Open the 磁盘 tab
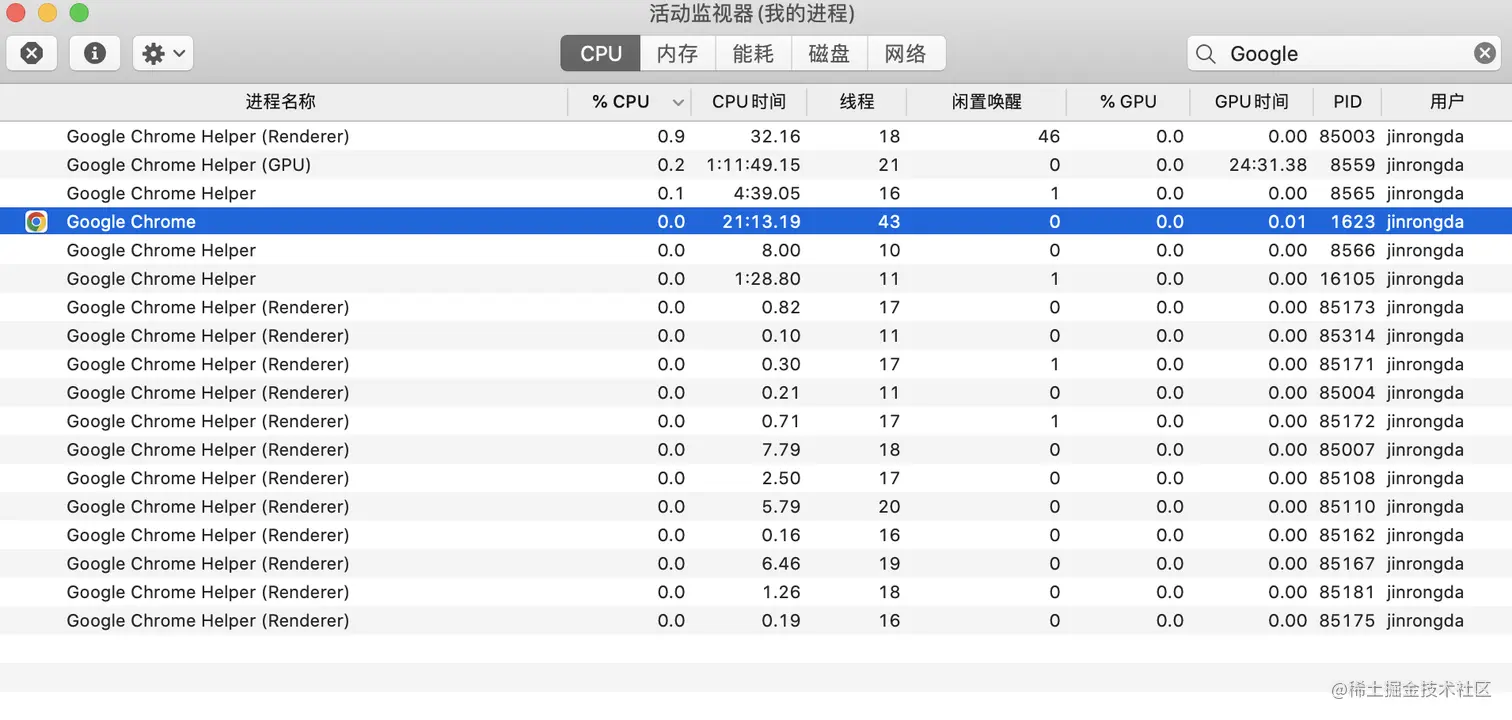The width and height of the screenshot is (1512, 720). pos(829,54)
